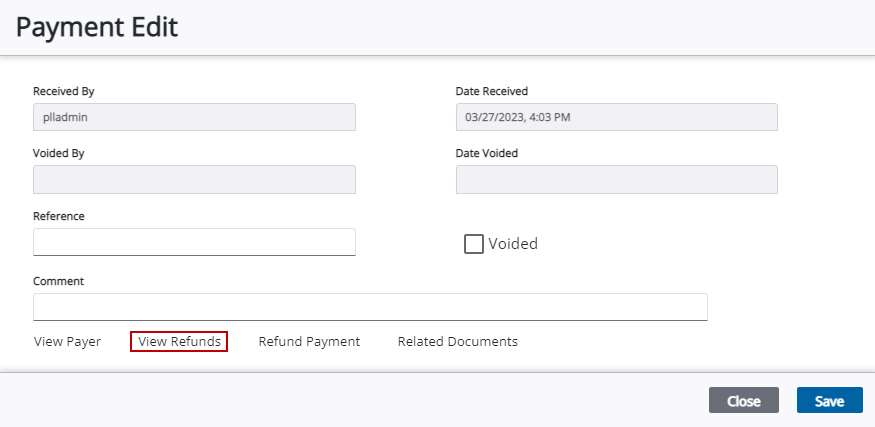Click the Comment field label

click(x=58, y=281)
